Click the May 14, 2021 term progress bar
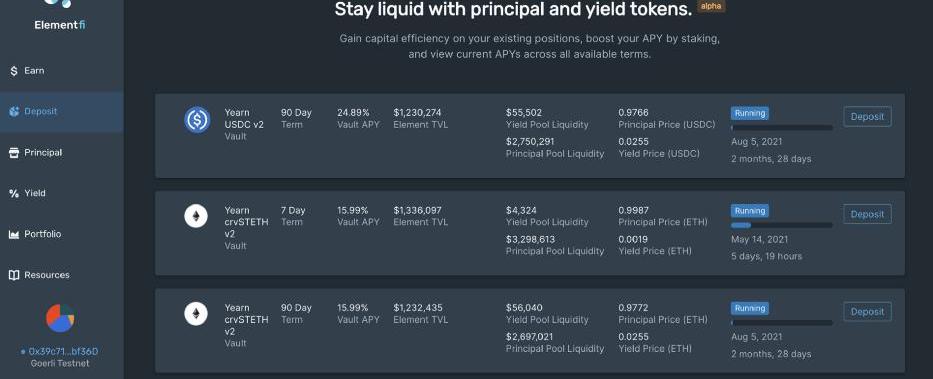 (782, 225)
